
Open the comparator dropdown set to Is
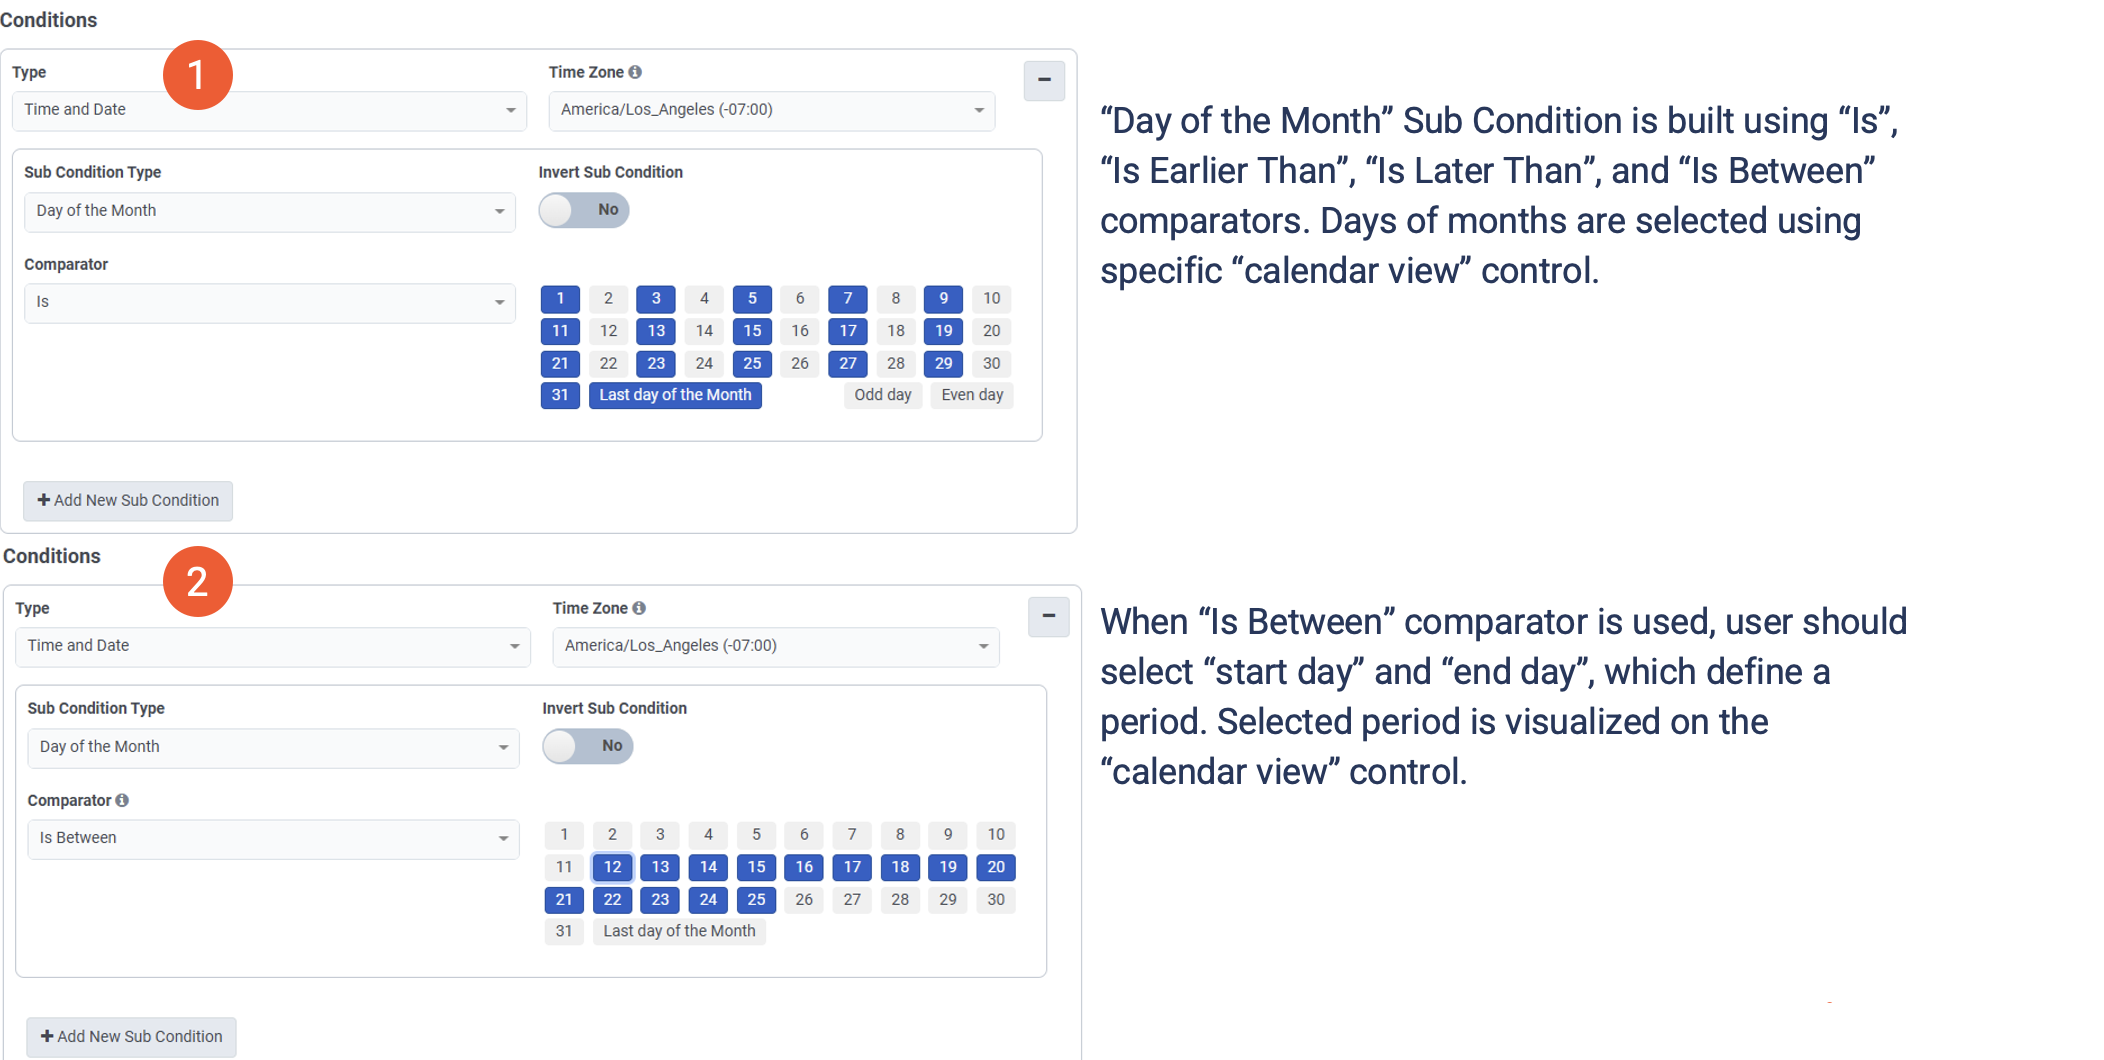coord(269,302)
